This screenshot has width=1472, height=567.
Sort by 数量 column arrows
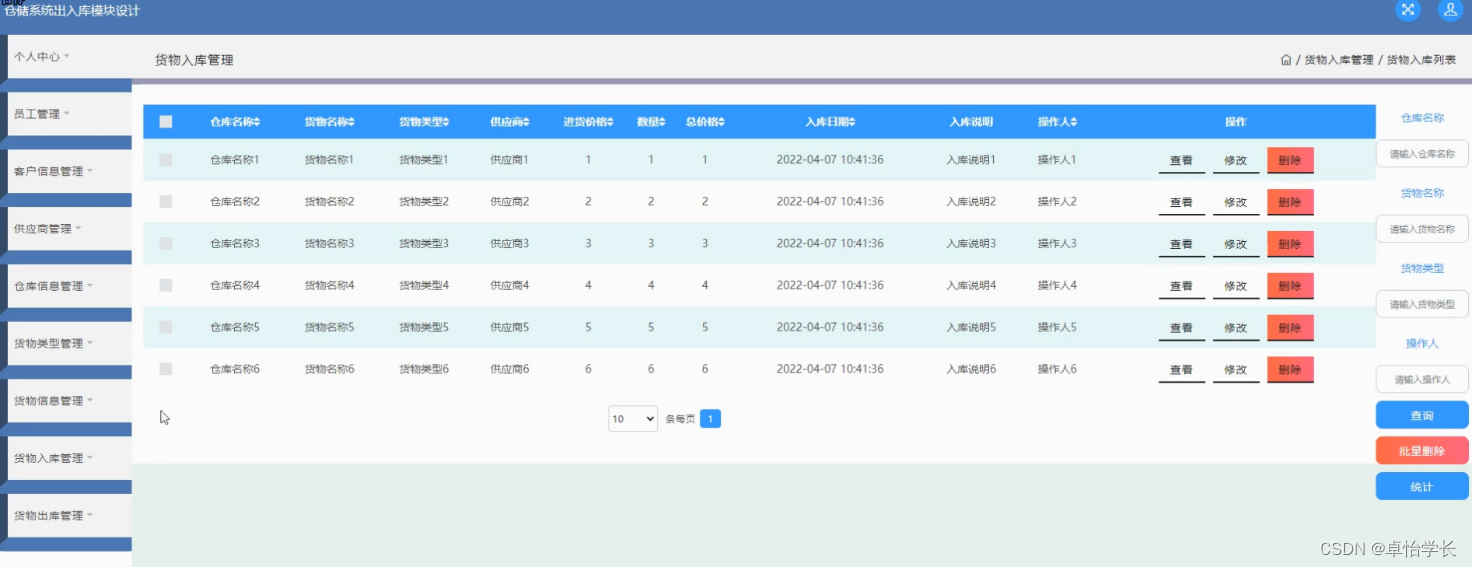662,122
